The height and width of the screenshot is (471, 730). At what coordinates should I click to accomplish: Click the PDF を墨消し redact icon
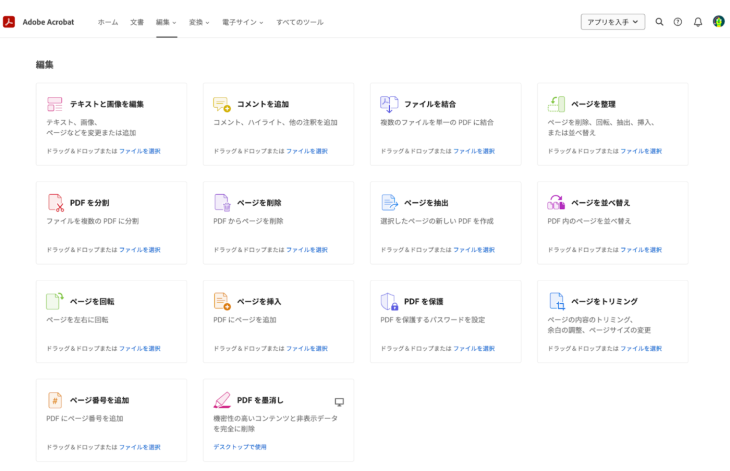222,400
